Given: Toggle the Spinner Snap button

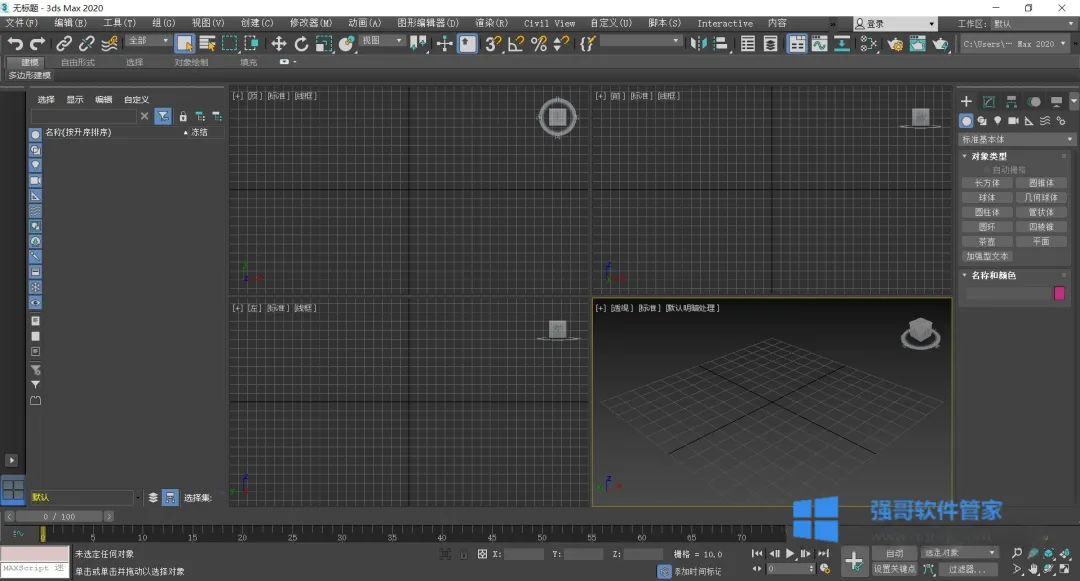Looking at the screenshot, I should click(x=561, y=44).
